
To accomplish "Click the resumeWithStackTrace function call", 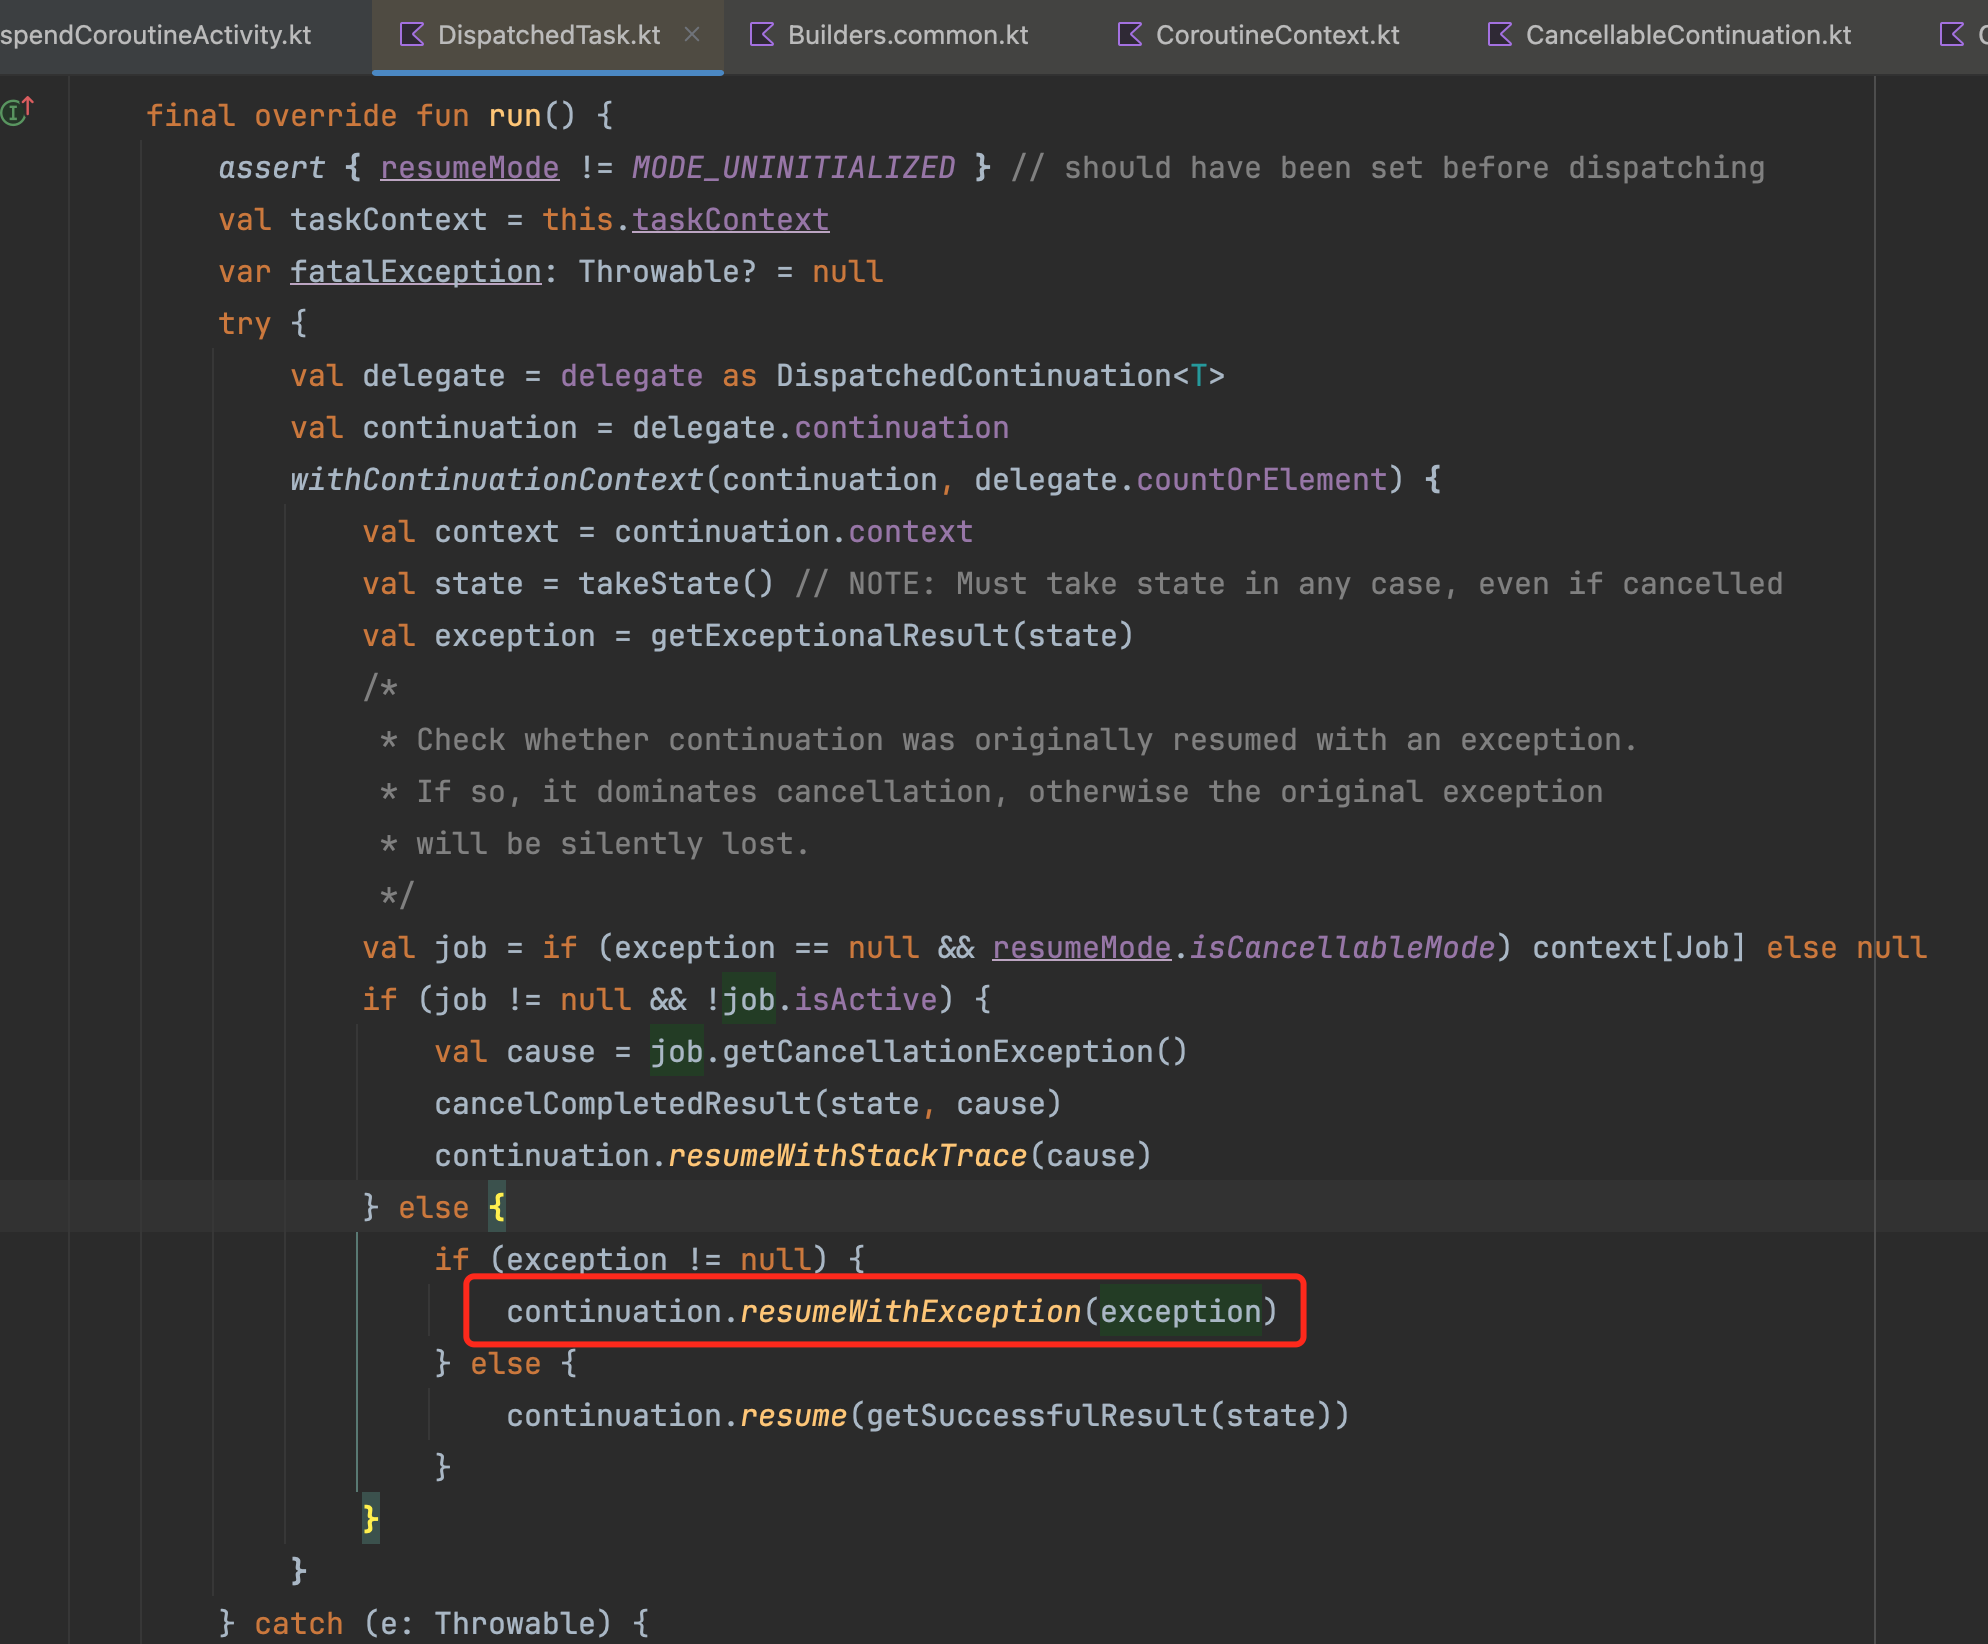I will (x=846, y=1155).
